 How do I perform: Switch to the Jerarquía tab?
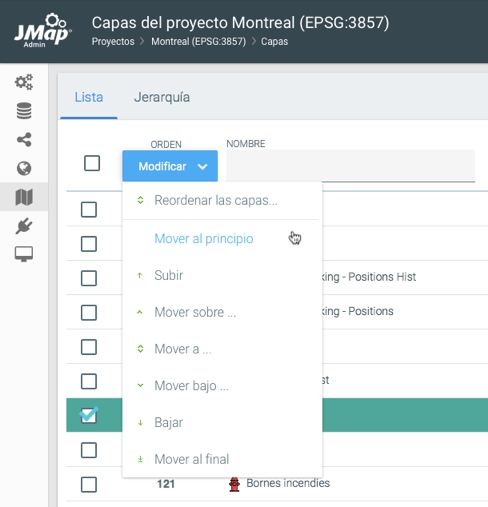[162, 97]
